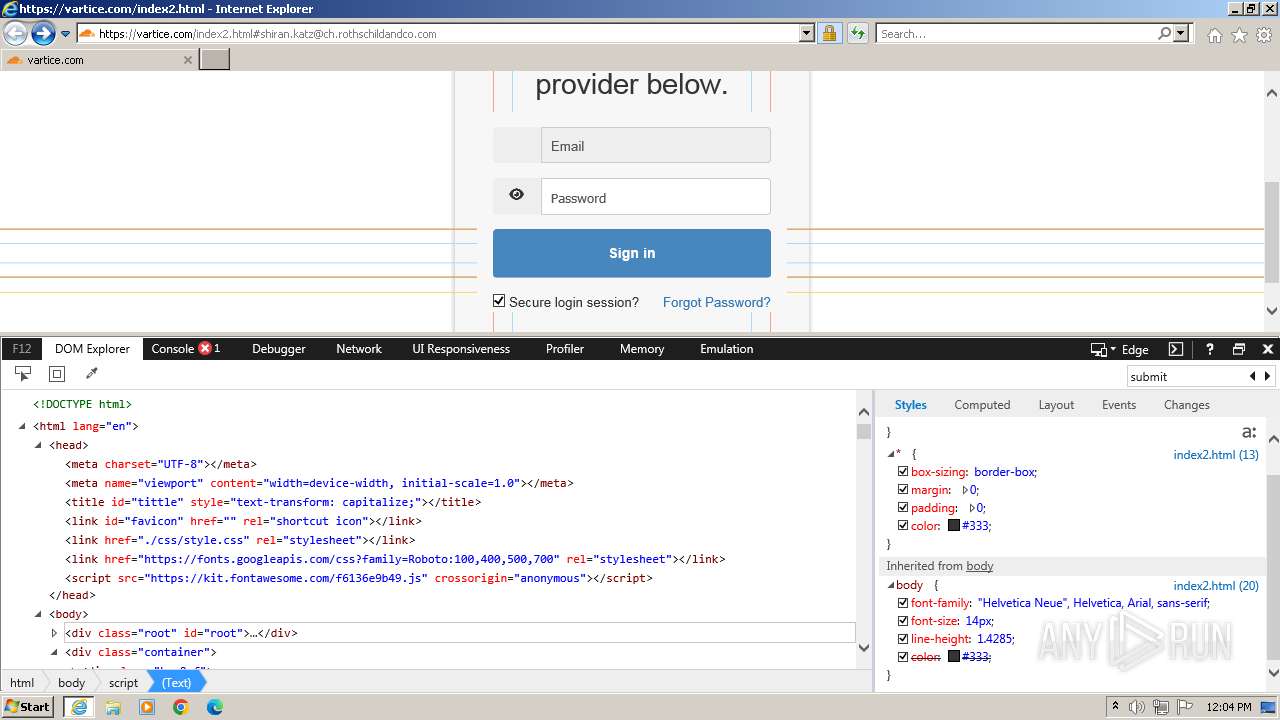Uncheck Secure login session checkbox
The width and height of the screenshot is (1280, 720).
coord(499,301)
